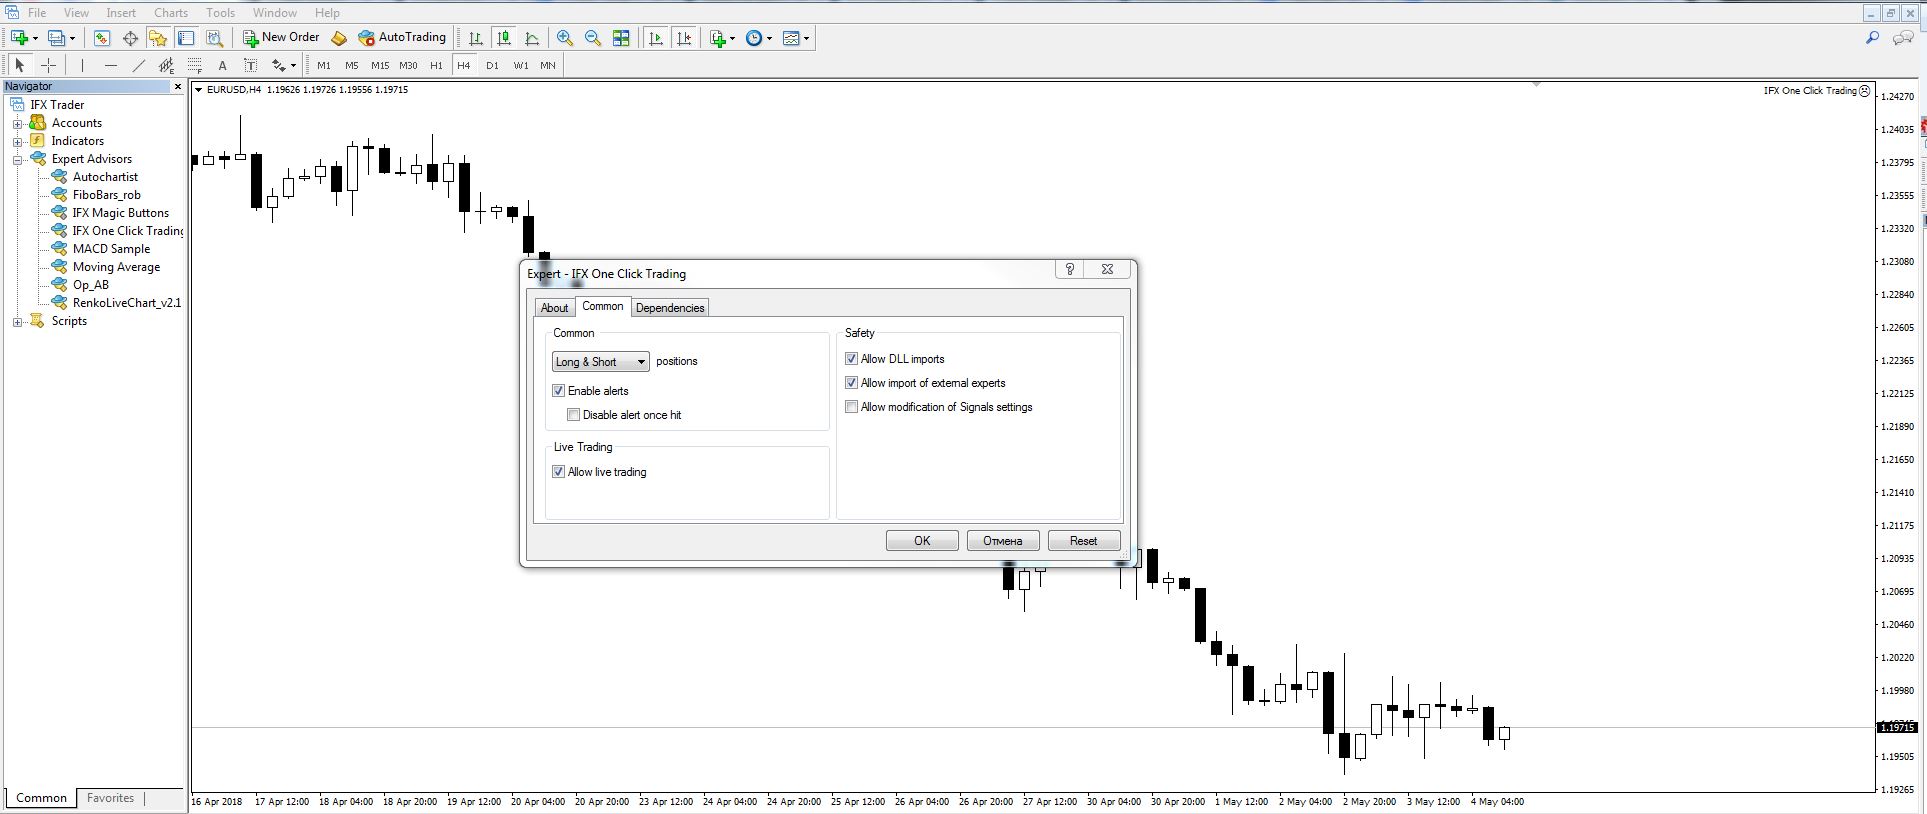
Task: Collapse the Expert Advisors node in Navigator
Action: click(17, 159)
